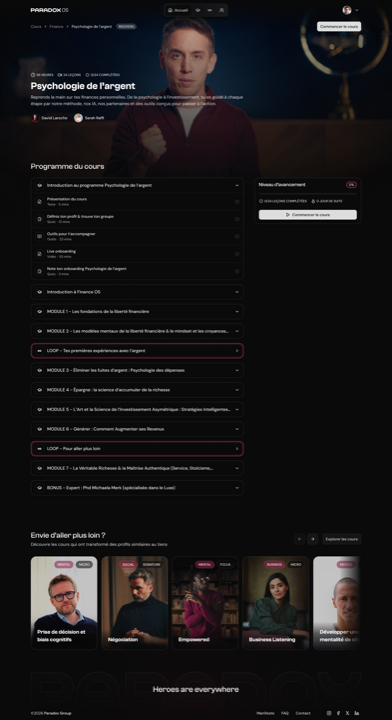
Task: Expand 'MODULE 4 - Épargne' section
Action: coord(137,390)
